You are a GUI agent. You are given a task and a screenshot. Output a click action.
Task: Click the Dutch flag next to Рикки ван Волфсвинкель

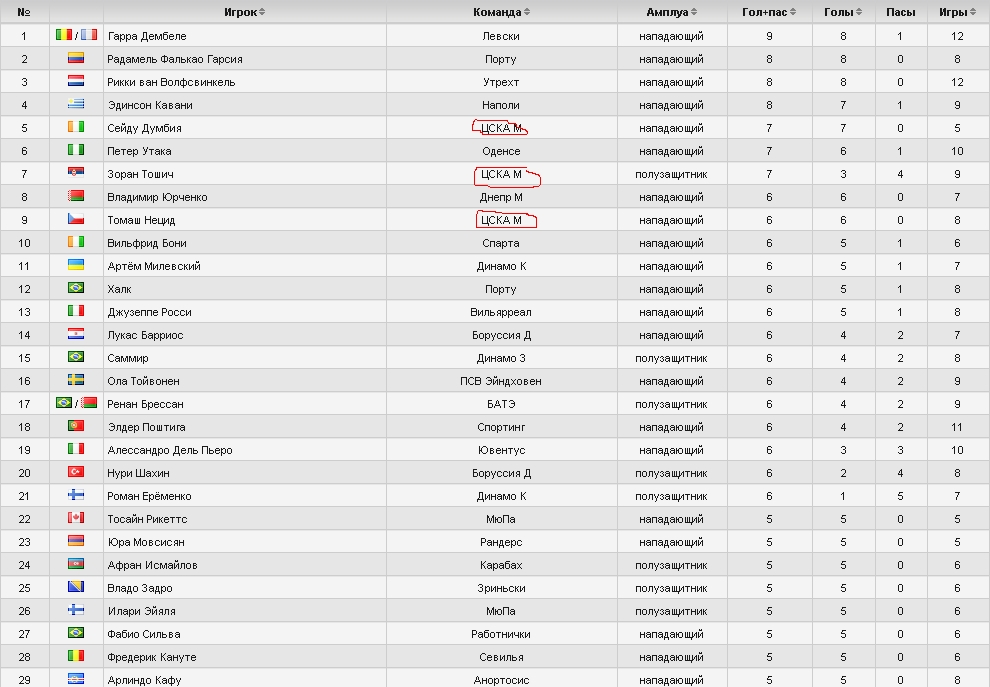pyautogui.click(x=76, y=82)
